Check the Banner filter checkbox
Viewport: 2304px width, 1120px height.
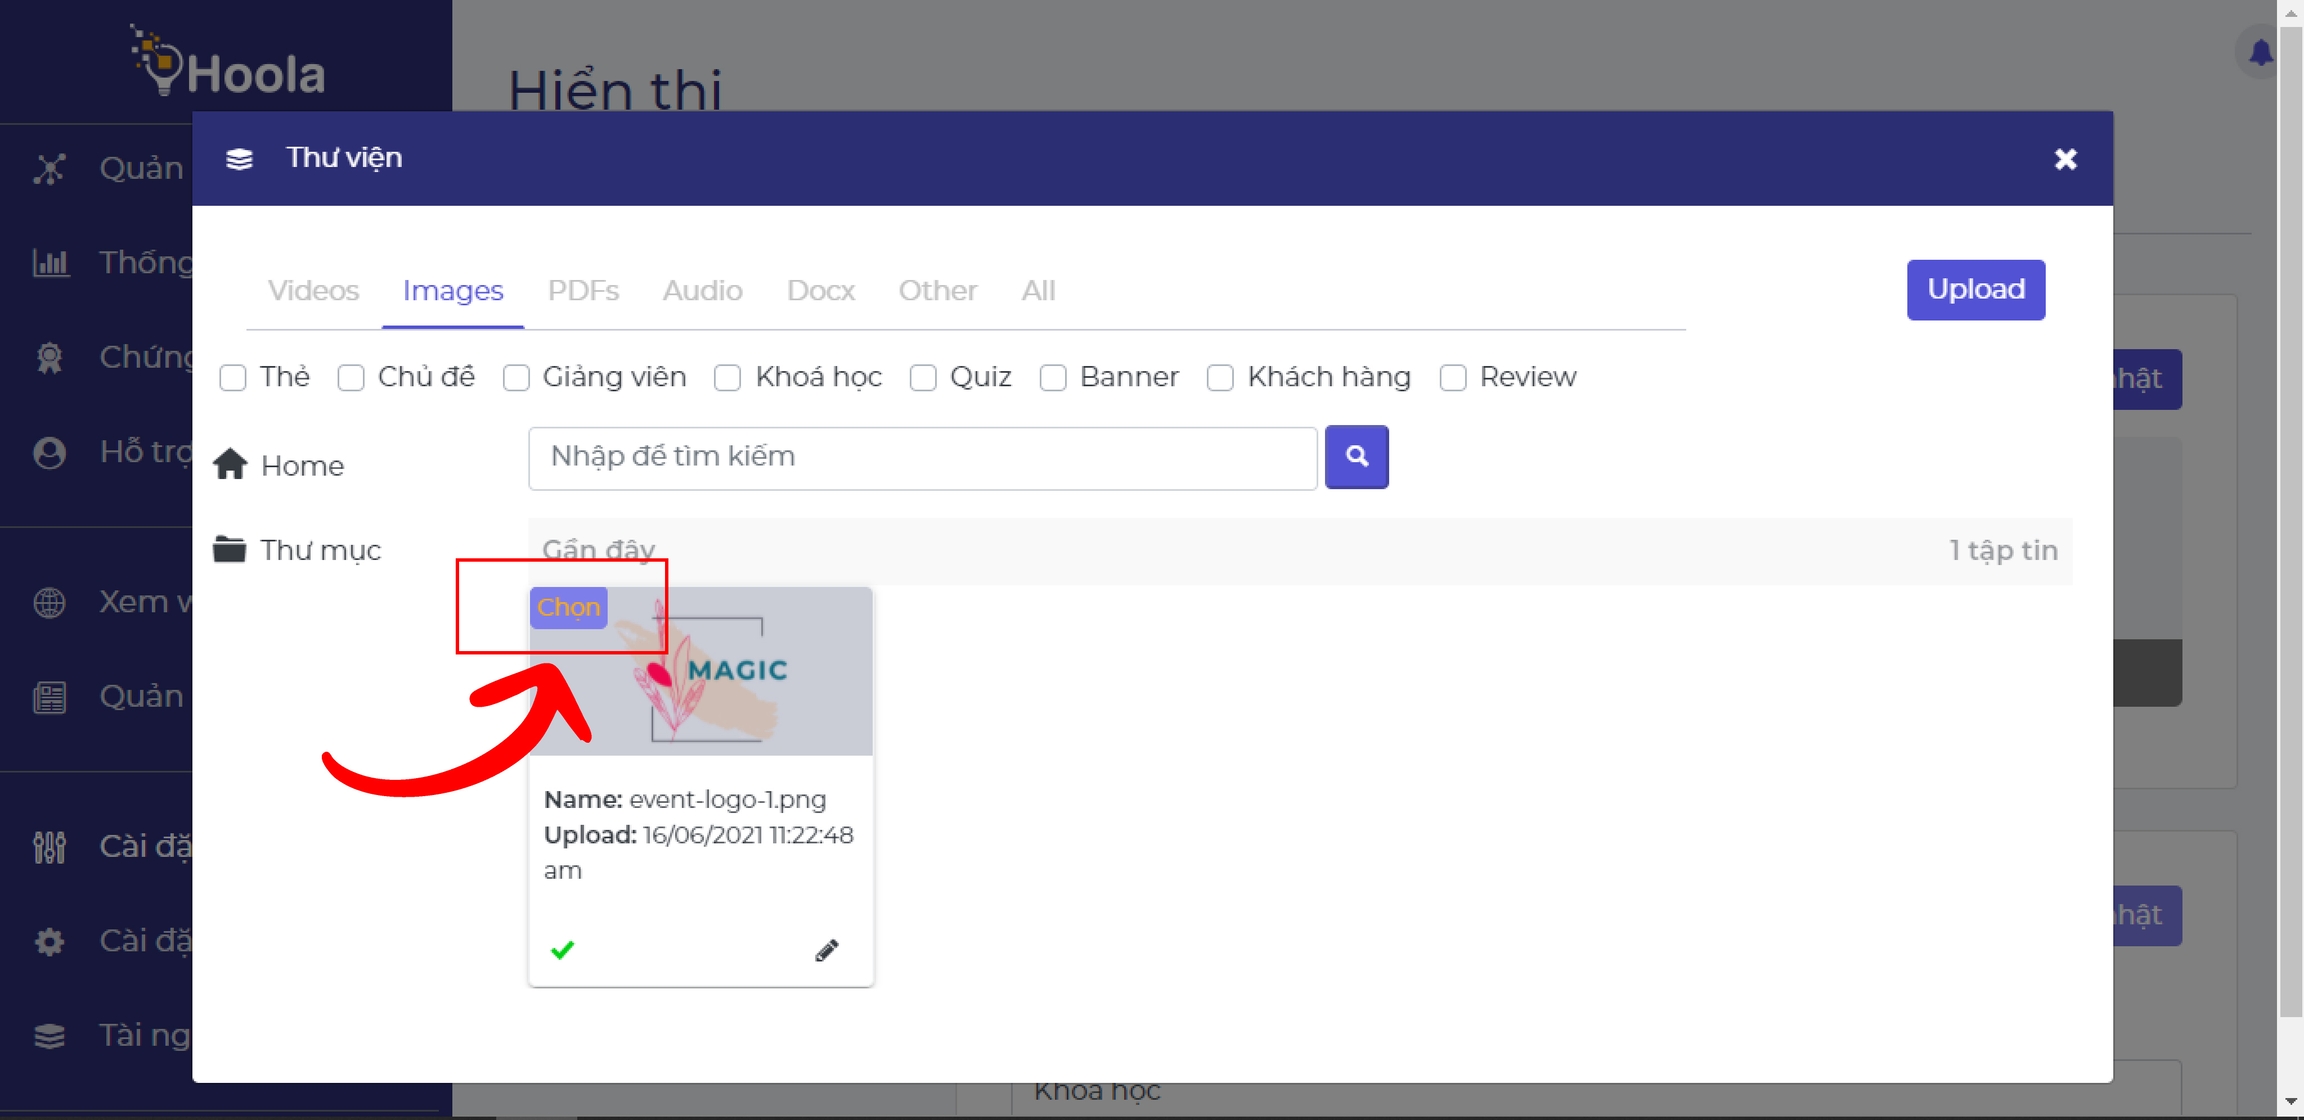tap(1053, 378)
